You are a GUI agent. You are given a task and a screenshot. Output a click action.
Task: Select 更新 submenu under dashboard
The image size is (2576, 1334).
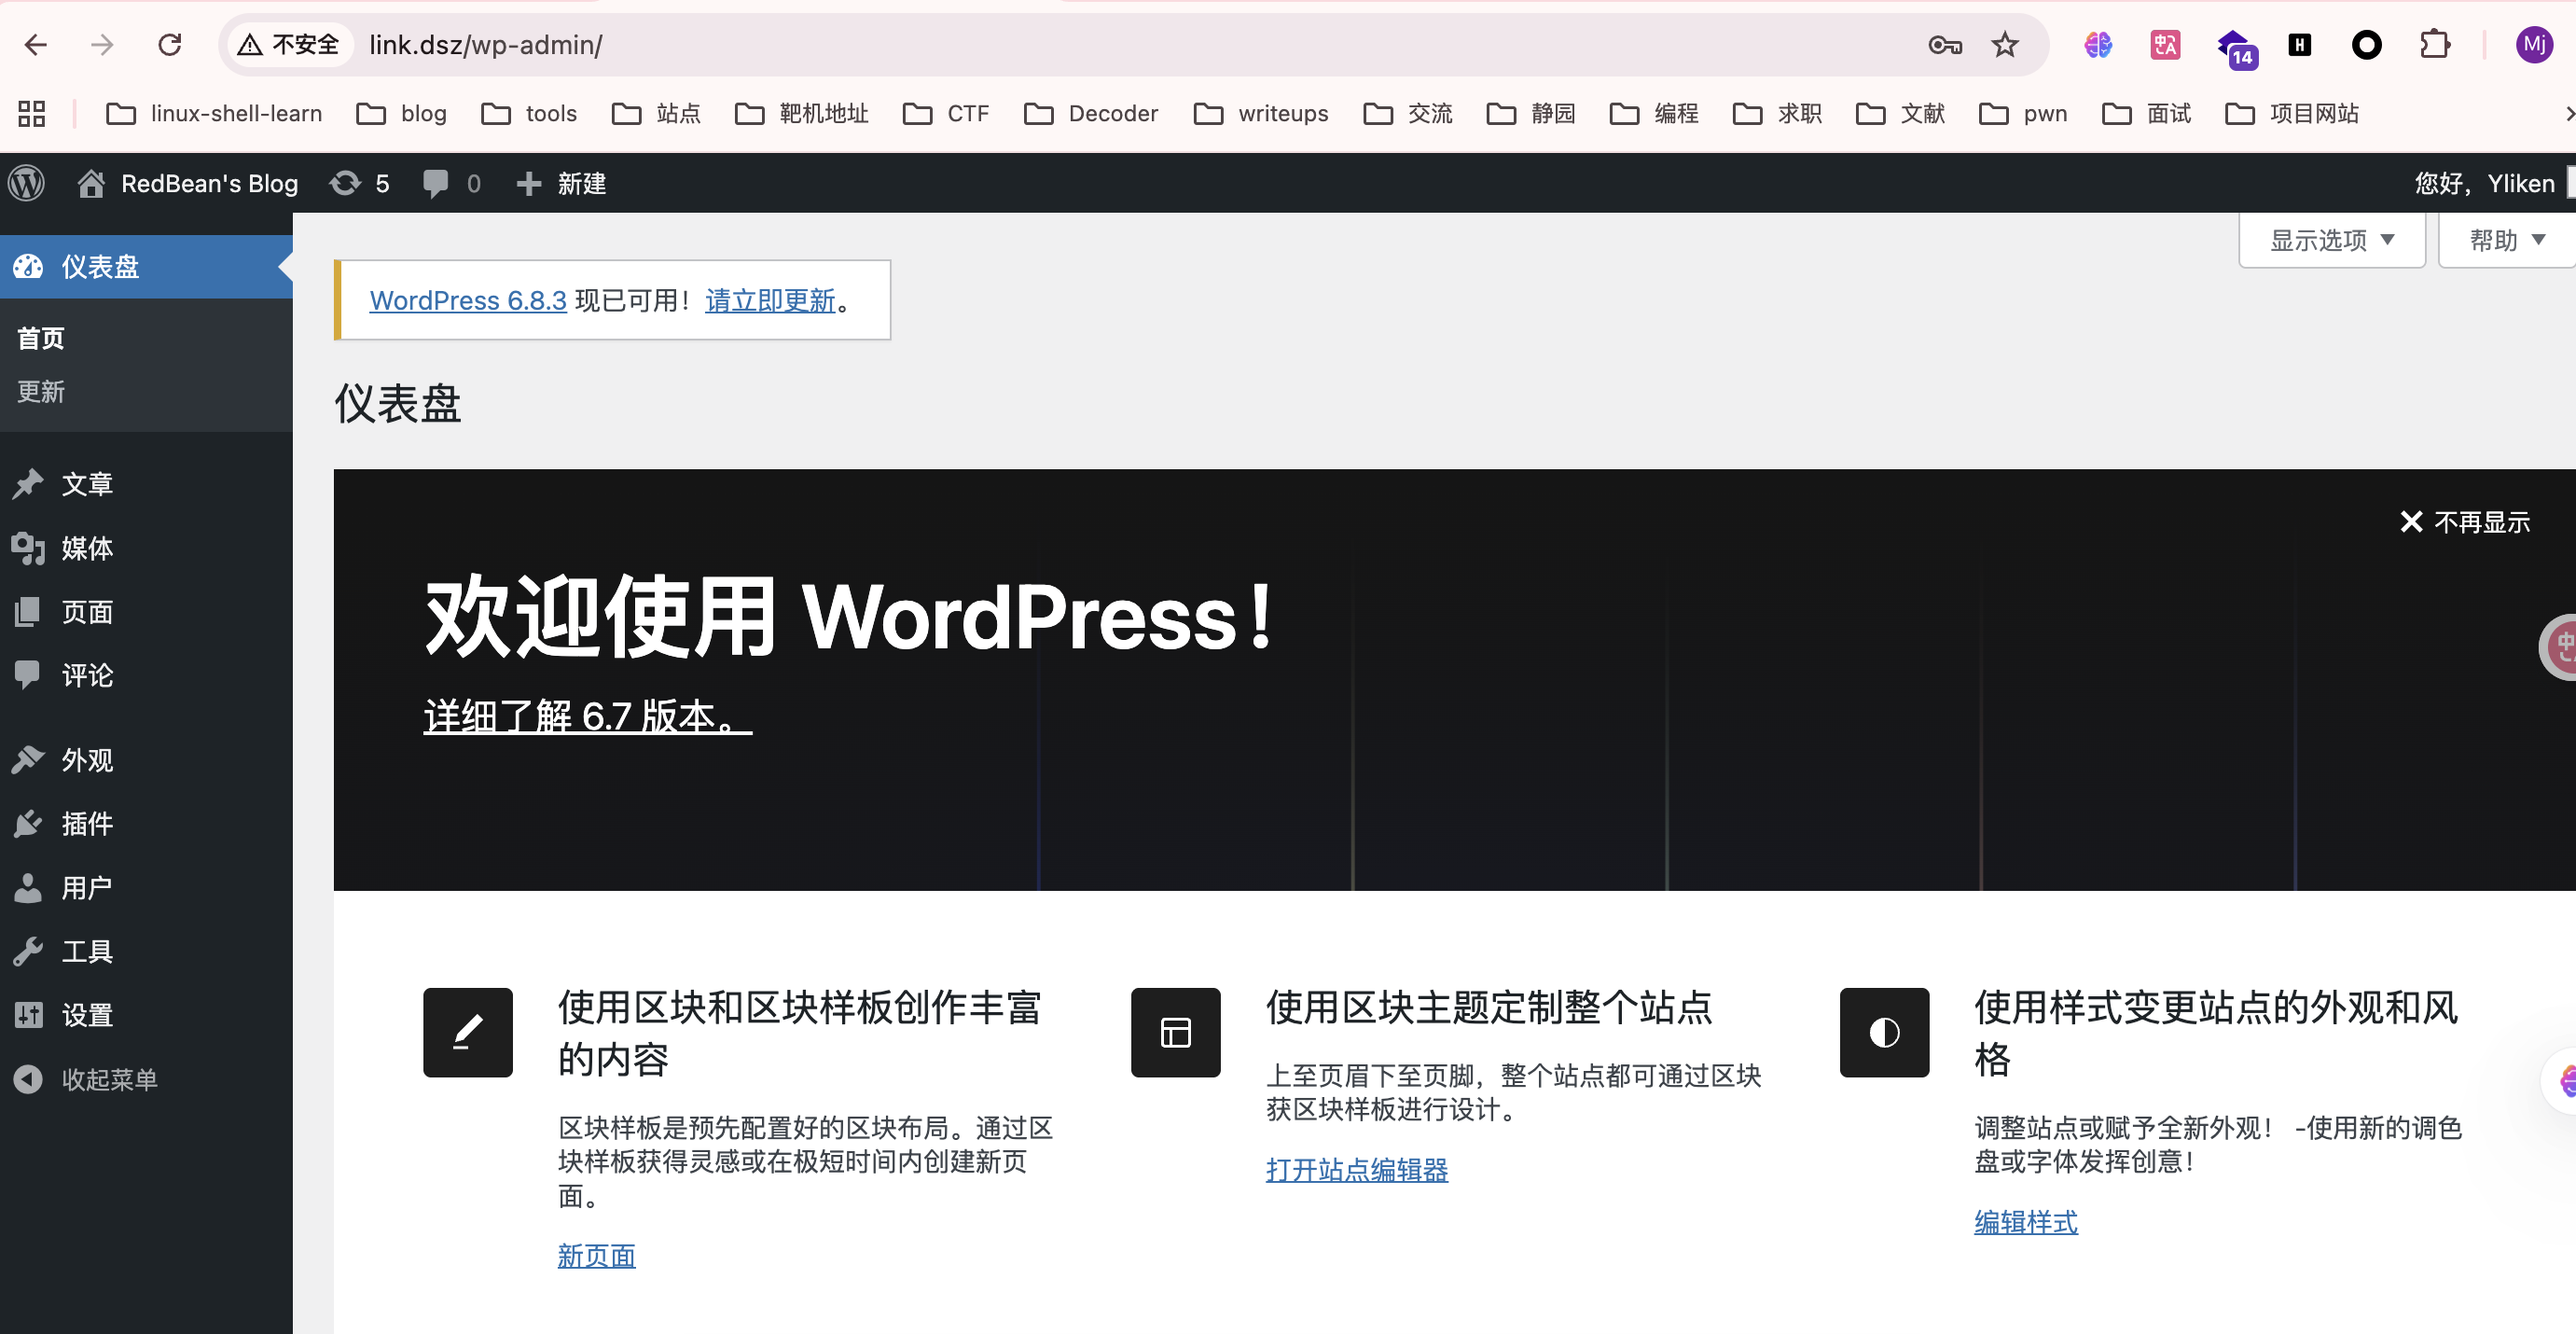[41, 392]
